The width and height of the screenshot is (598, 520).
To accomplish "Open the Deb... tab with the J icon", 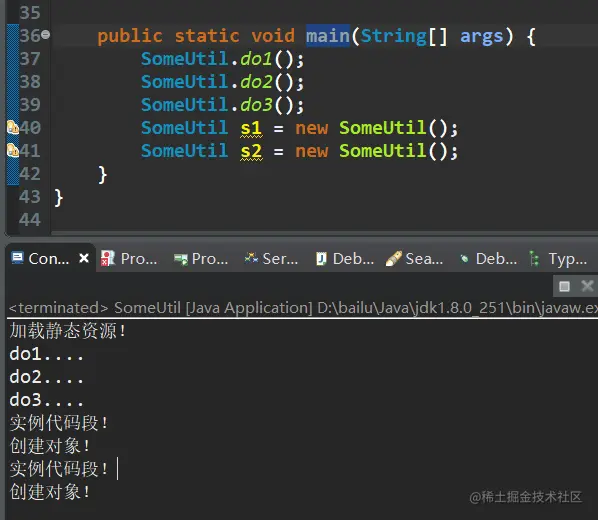I will [x=345, y=259].
